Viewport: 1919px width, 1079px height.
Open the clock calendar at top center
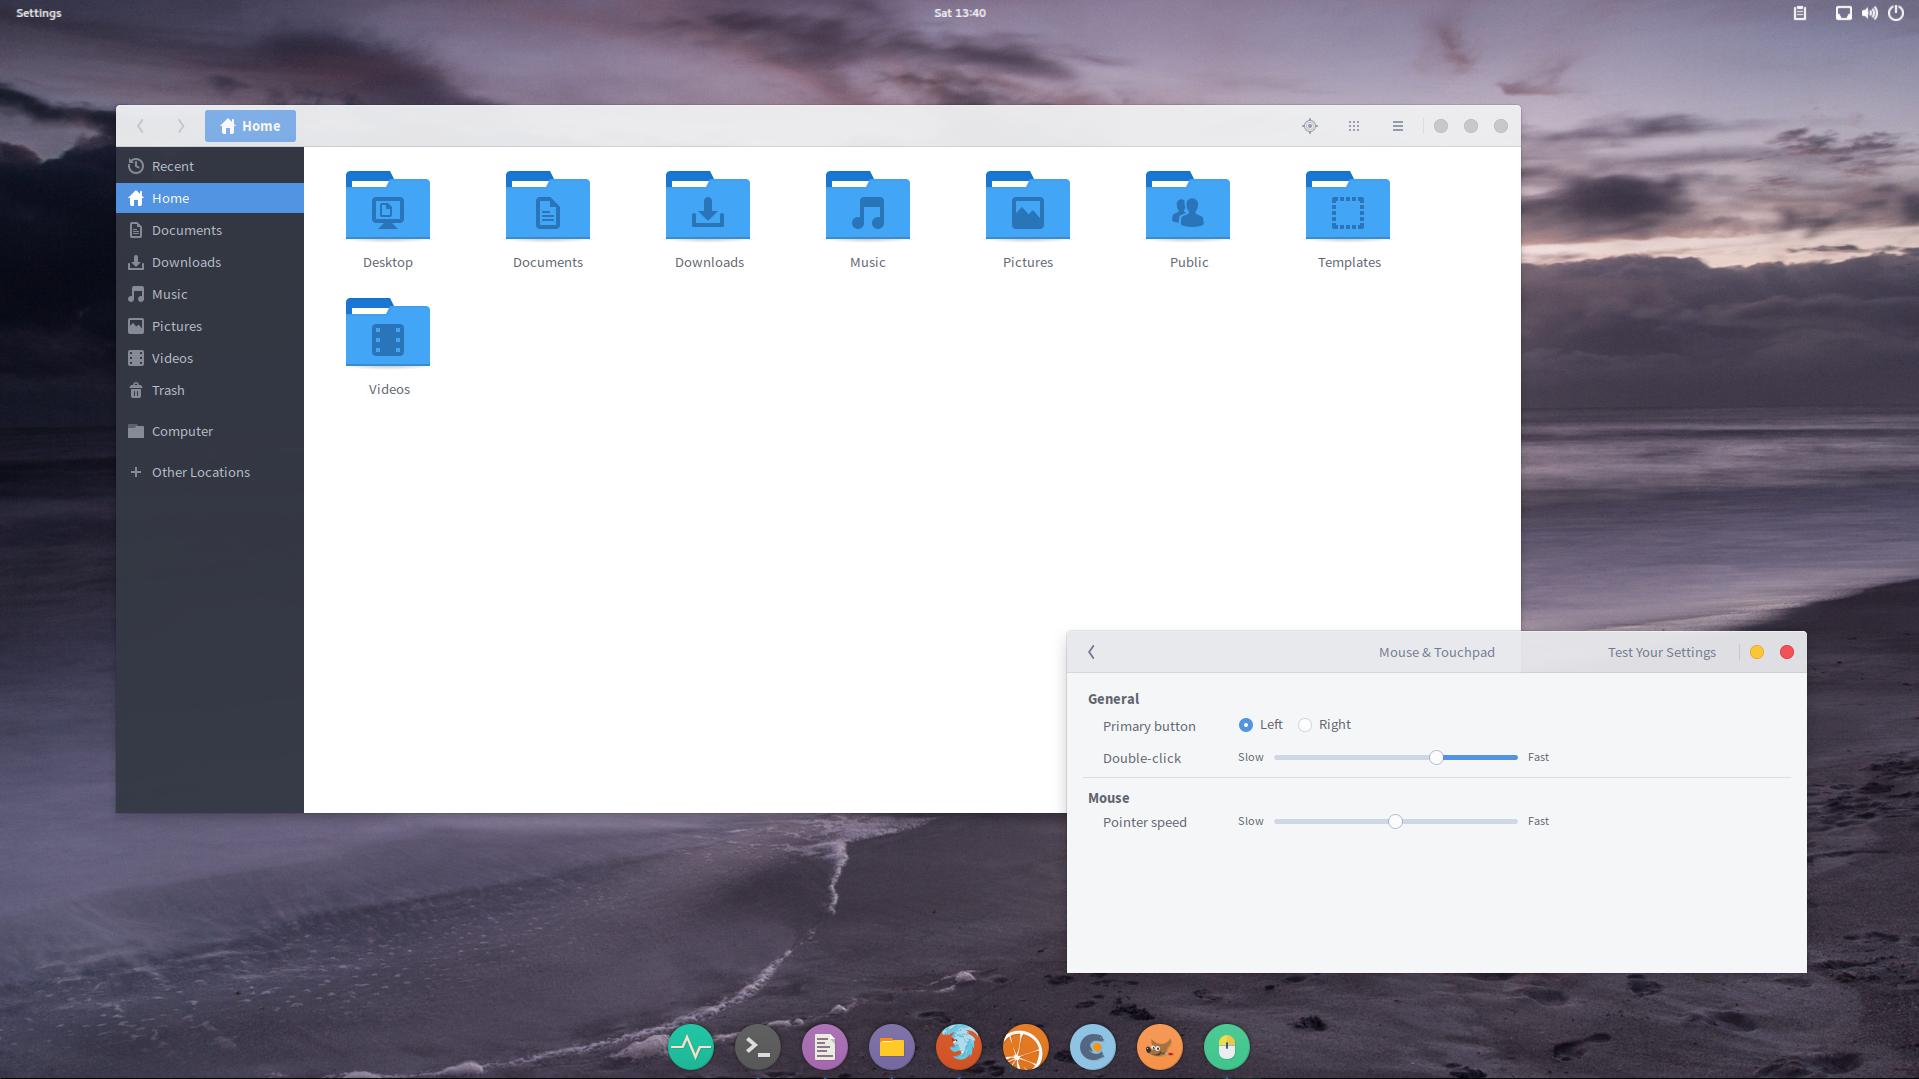coord(960,13)
